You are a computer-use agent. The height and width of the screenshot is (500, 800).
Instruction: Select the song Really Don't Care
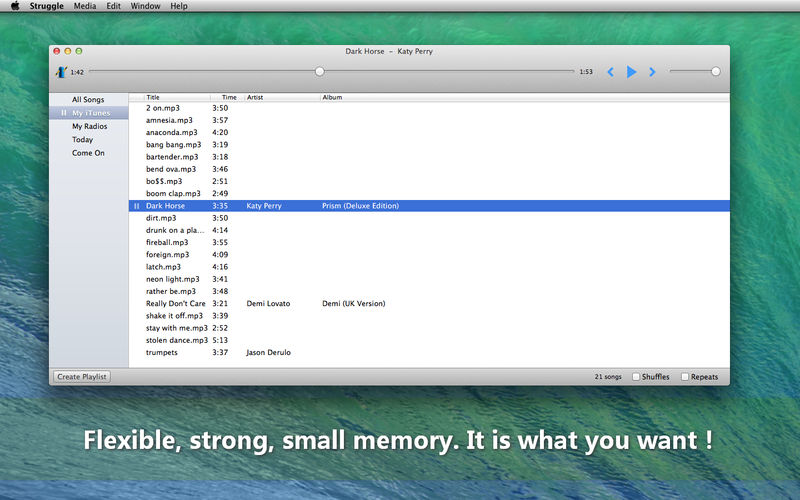pyautogui.click(x=176, y=304)
